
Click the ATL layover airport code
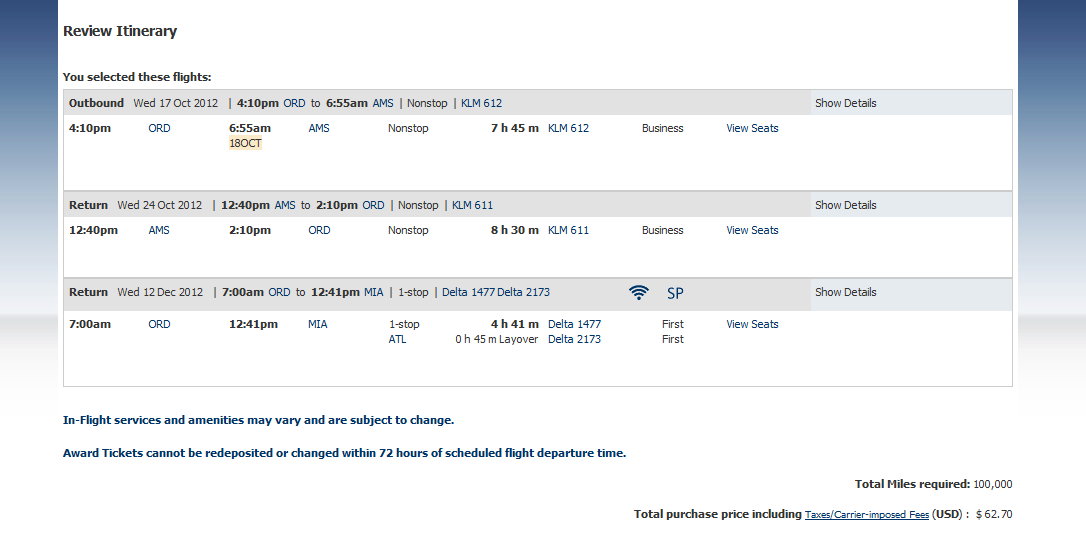click(398, 339)
